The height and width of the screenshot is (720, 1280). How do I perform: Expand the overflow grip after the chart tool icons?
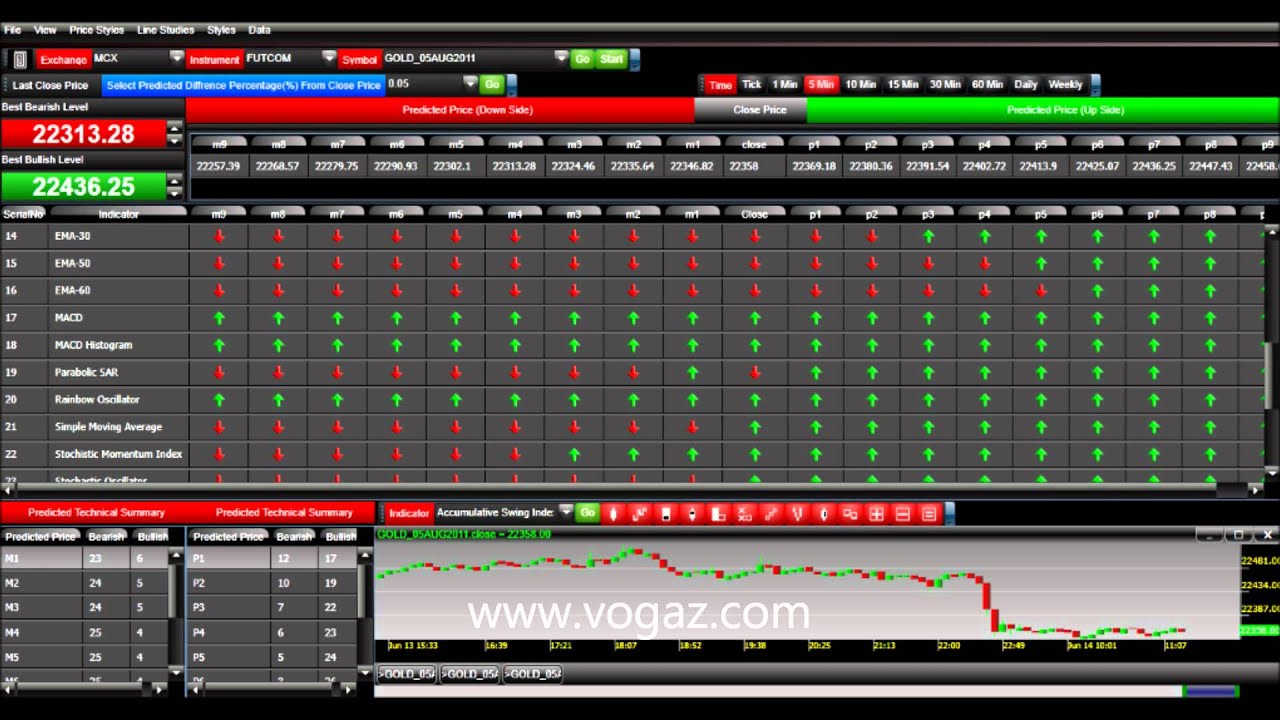tap(950, 513)
